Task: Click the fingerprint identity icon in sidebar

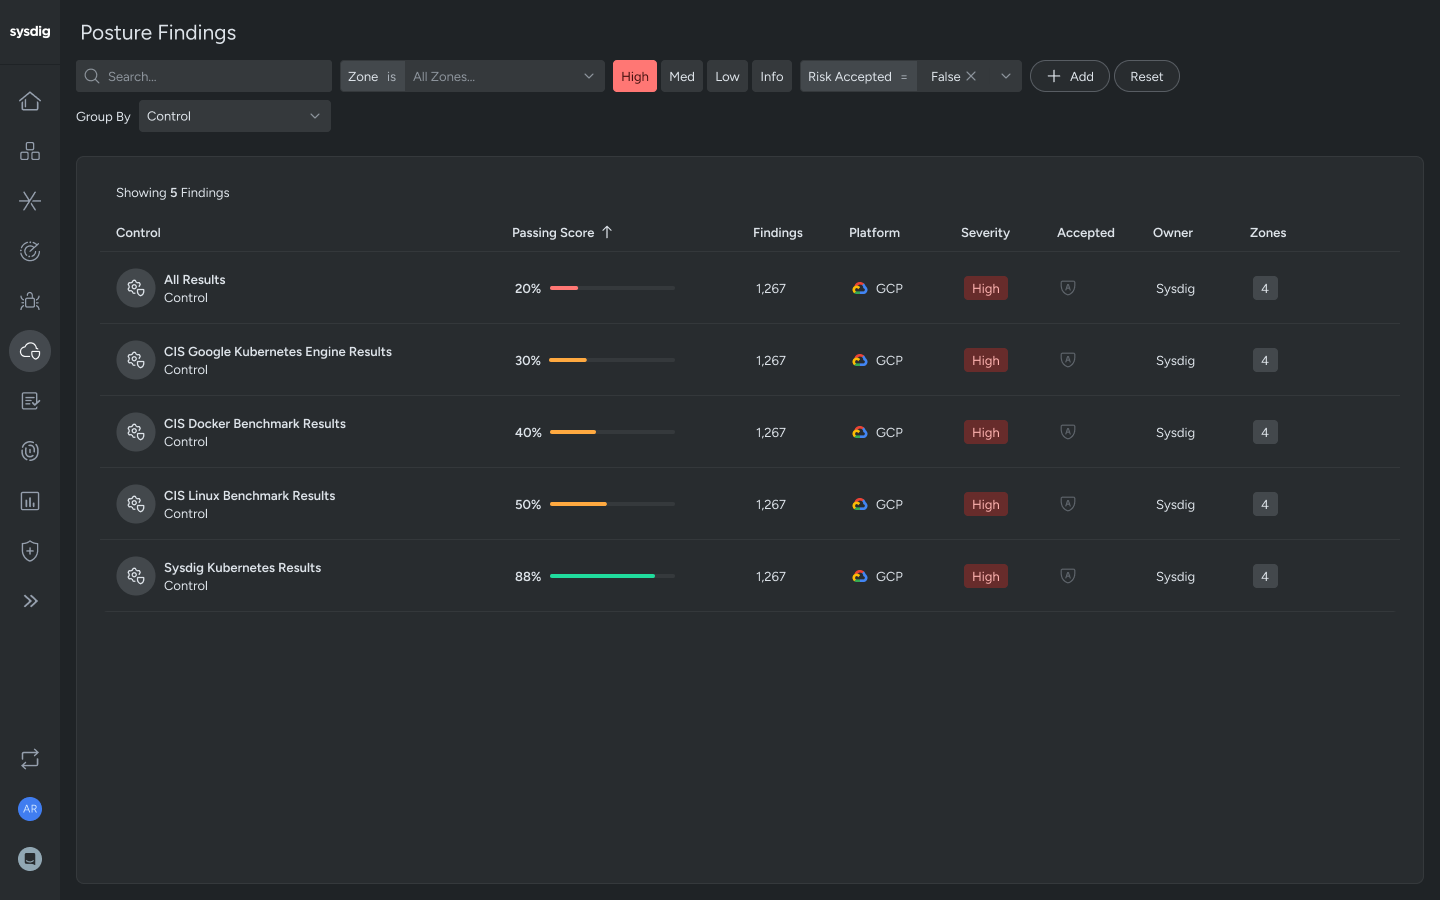Action: (x=30, y=451)
